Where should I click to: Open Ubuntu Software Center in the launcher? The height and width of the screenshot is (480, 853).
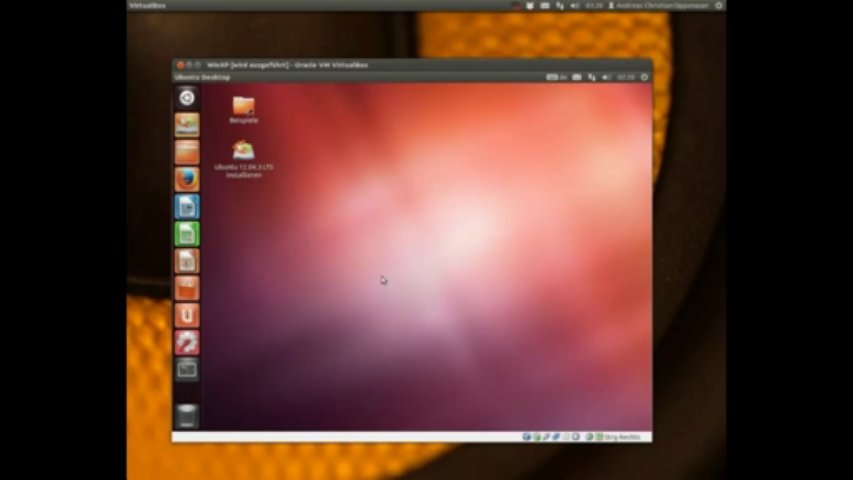tap(187, 288)
